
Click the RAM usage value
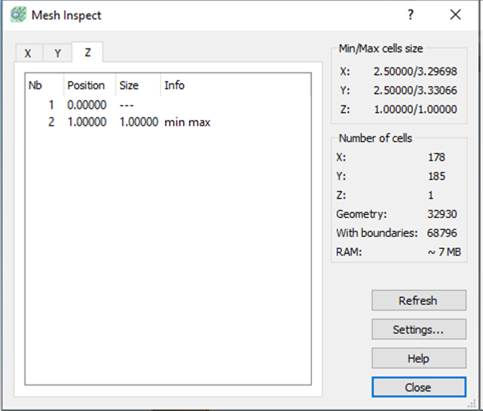(x=444, y=252)
